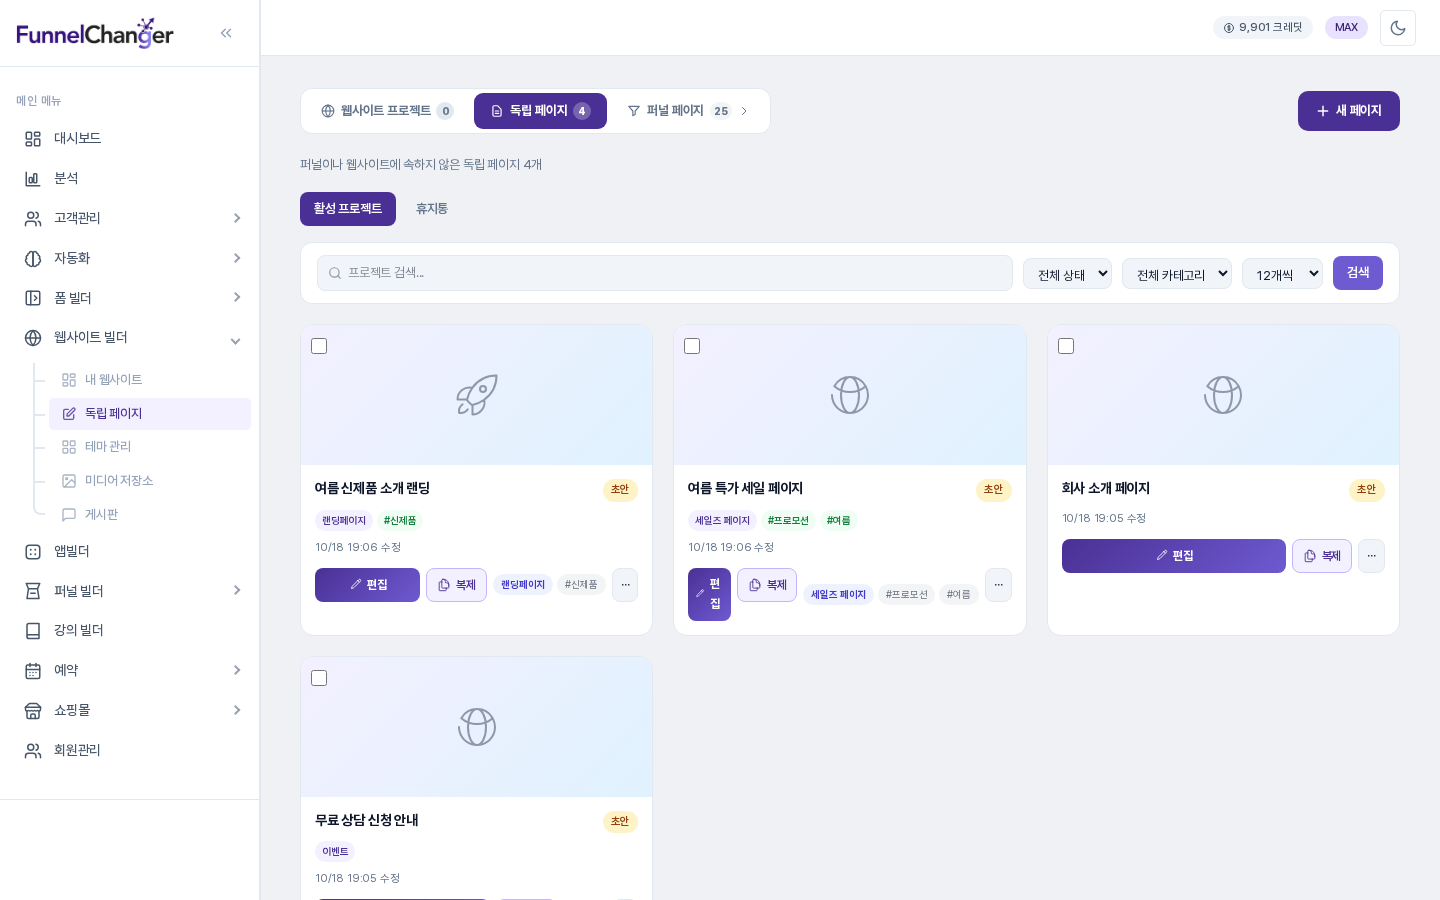Select 테마 관리 submenu item
The image size is (1440, 900).
click(x=150, y=447)
